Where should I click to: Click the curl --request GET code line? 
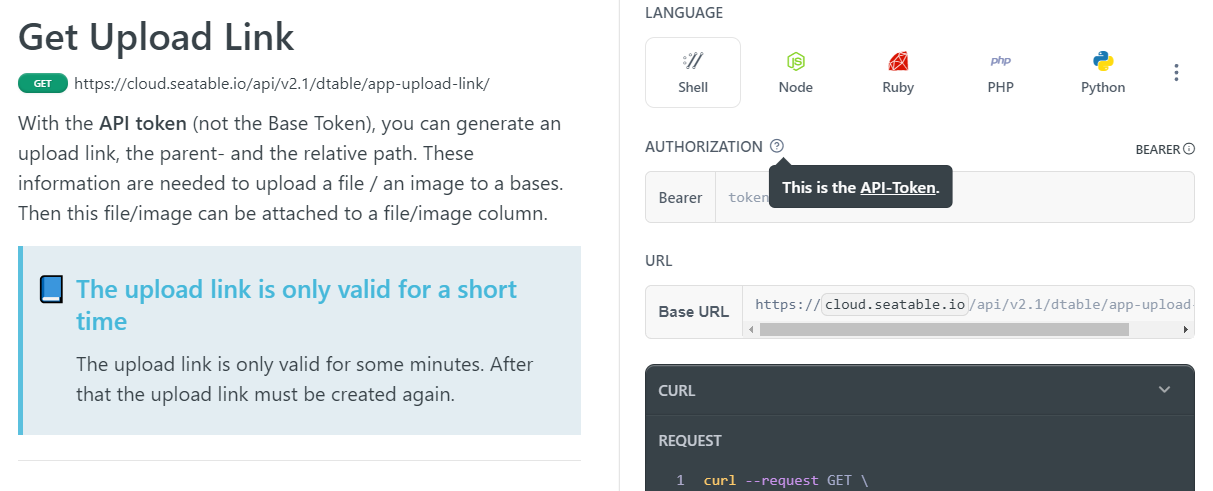[x=785, y=480]
